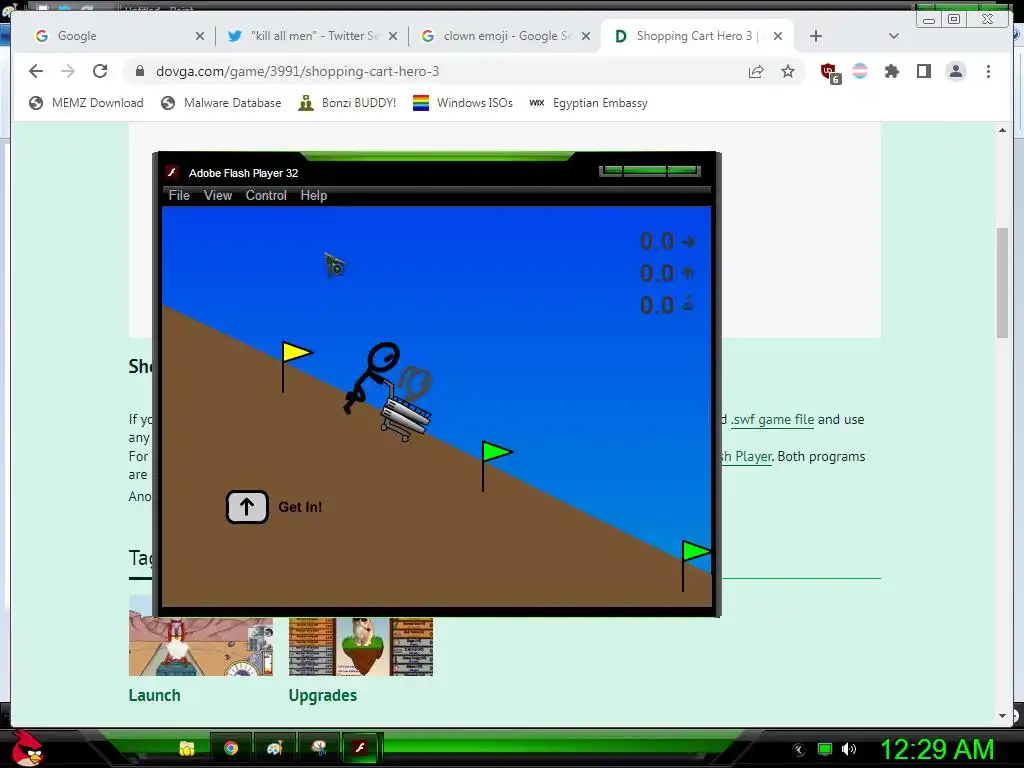Close the Google tab

[200, 36]
